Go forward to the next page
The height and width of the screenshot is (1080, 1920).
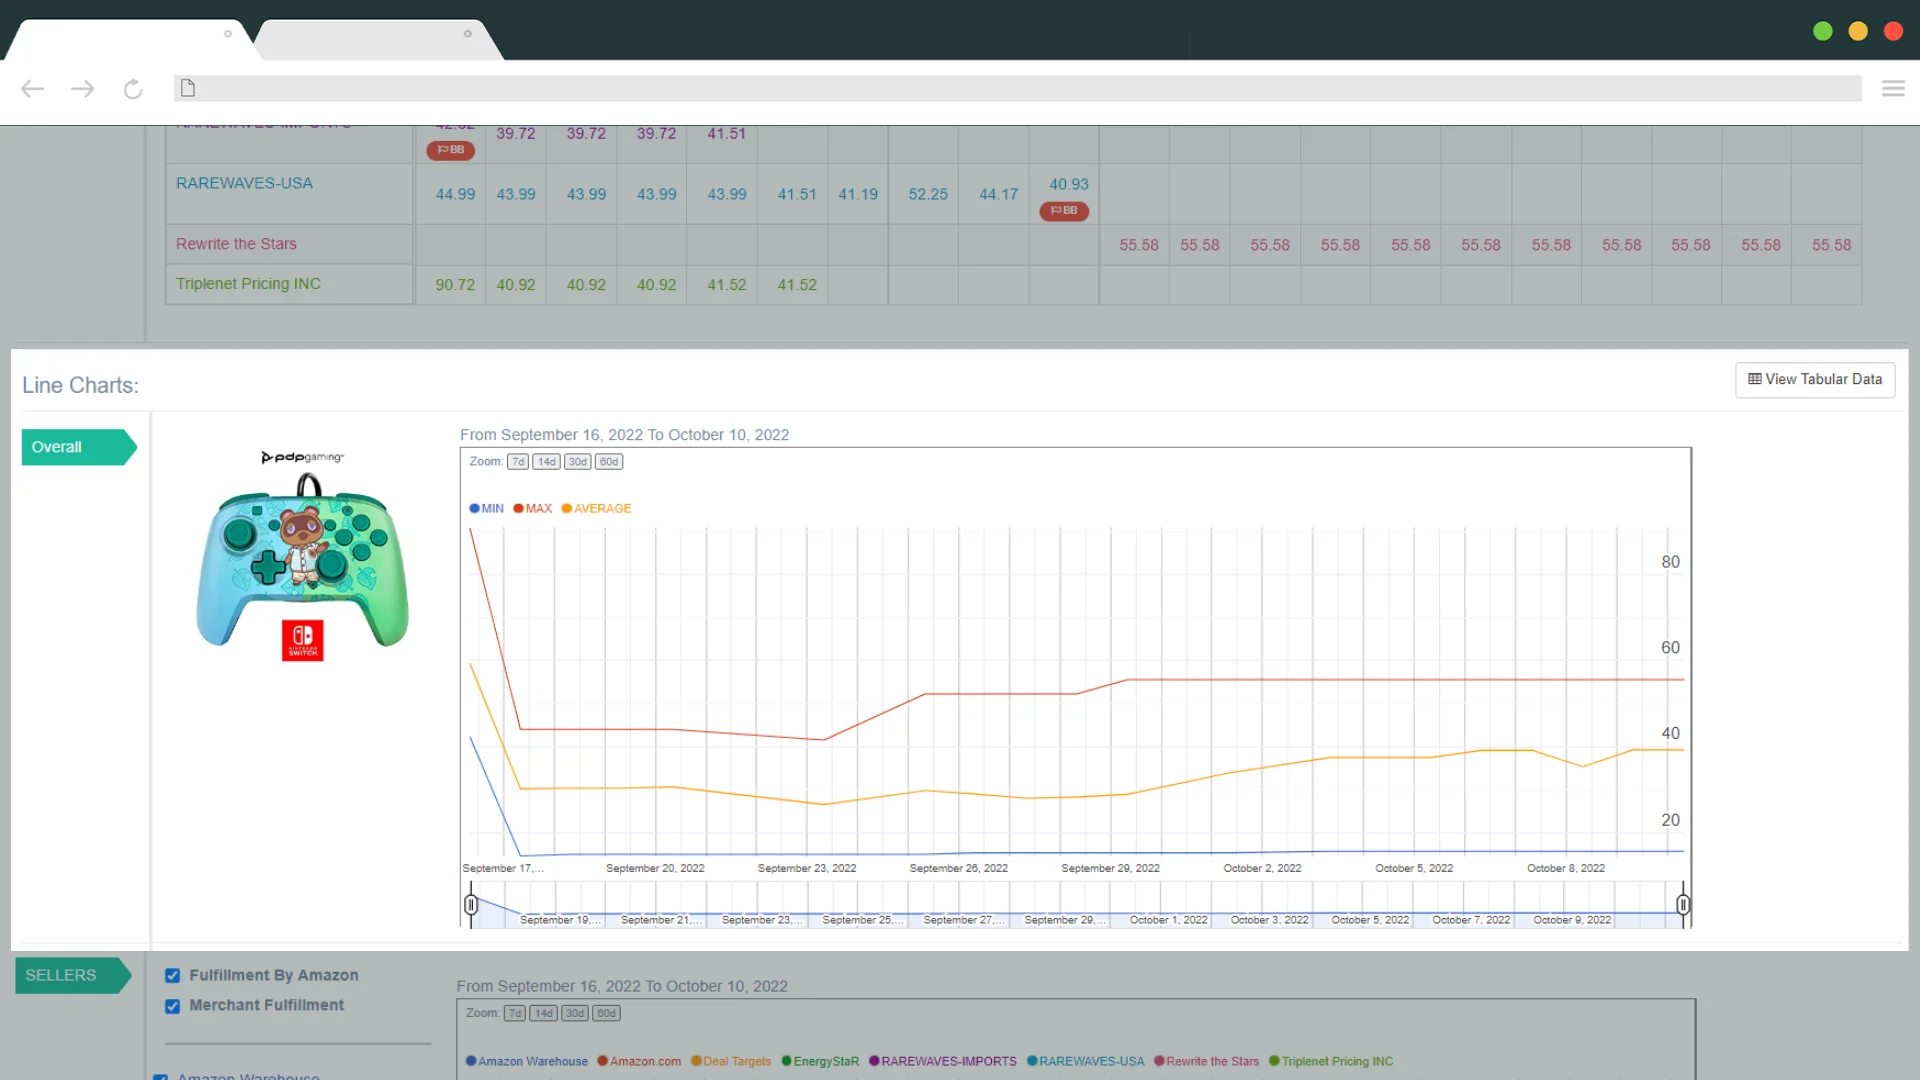click(x=82, y=89)
